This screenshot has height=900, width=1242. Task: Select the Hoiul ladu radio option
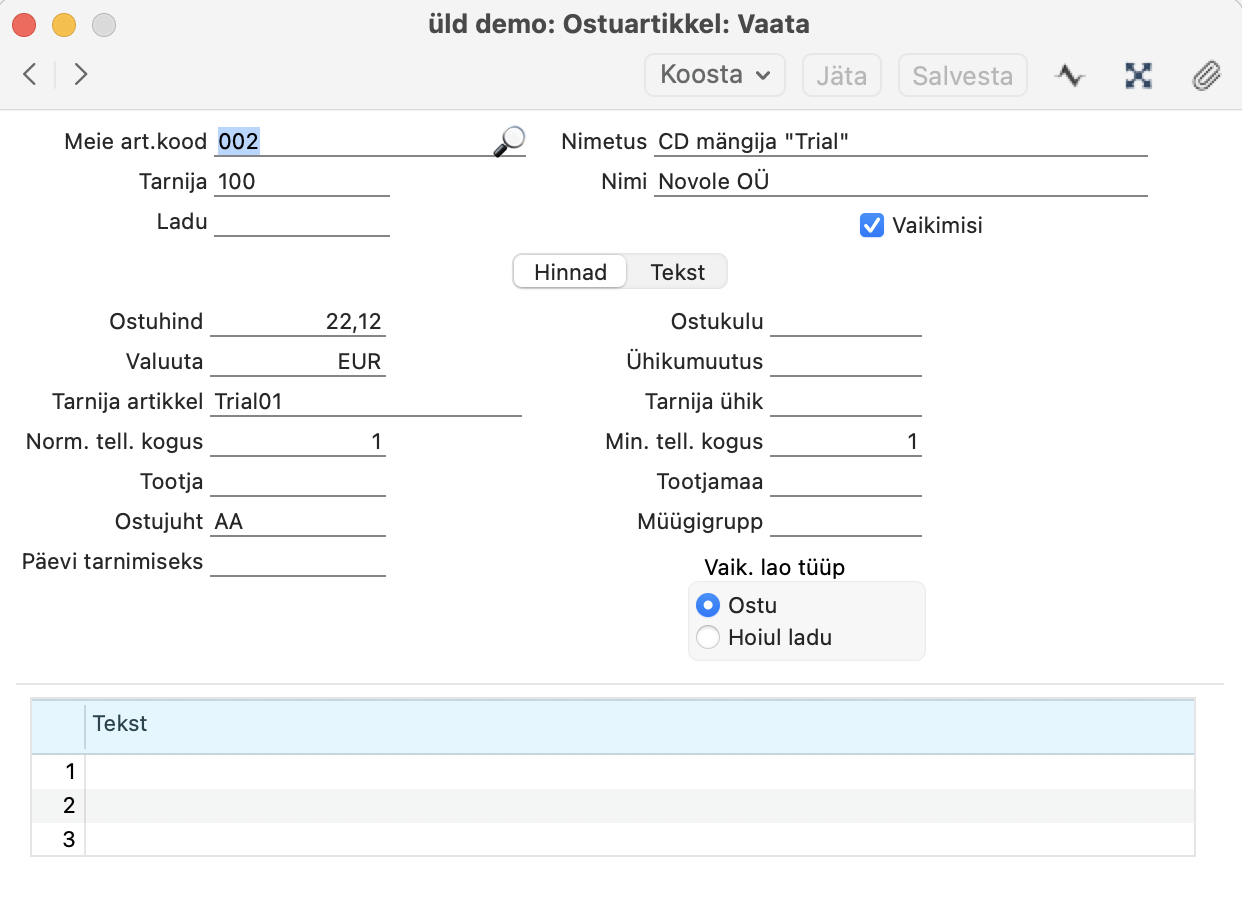point(708,637)
